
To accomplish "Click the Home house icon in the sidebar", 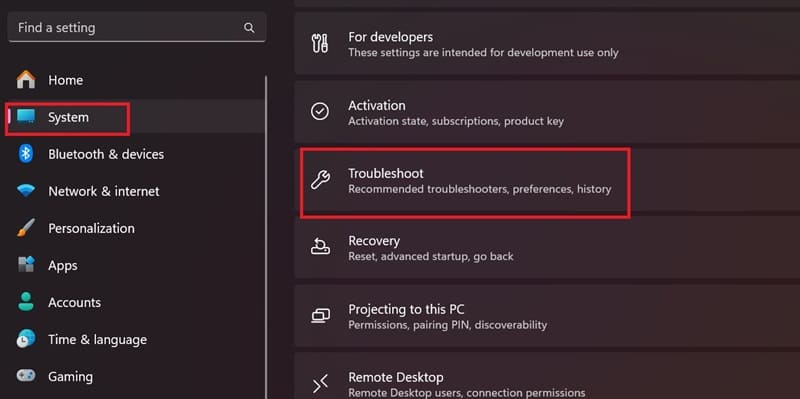I will click(26, 80).
